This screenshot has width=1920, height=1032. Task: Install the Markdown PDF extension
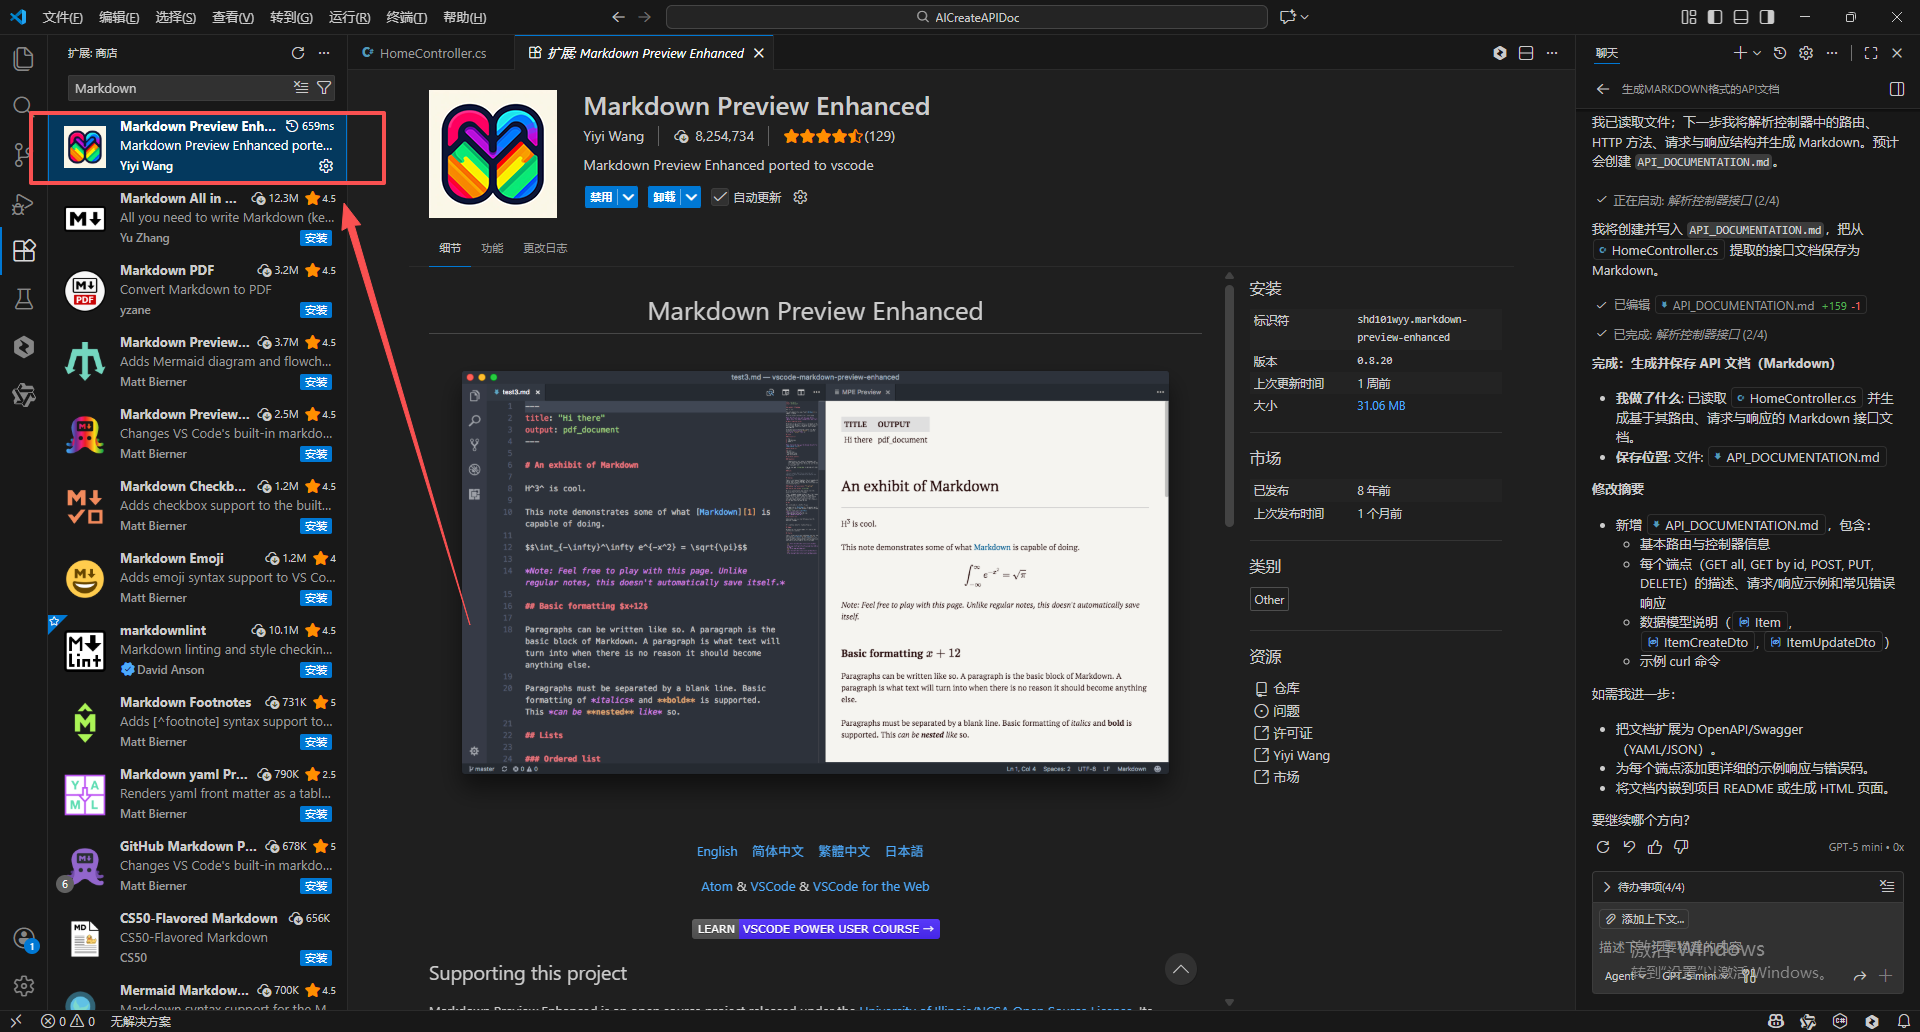pos(316,310)
